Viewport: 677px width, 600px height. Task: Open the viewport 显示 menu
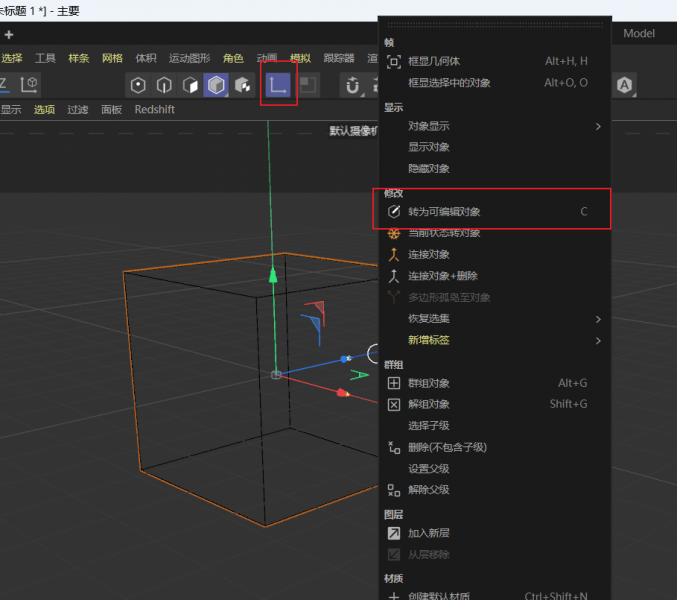click(x=11, y=110)
